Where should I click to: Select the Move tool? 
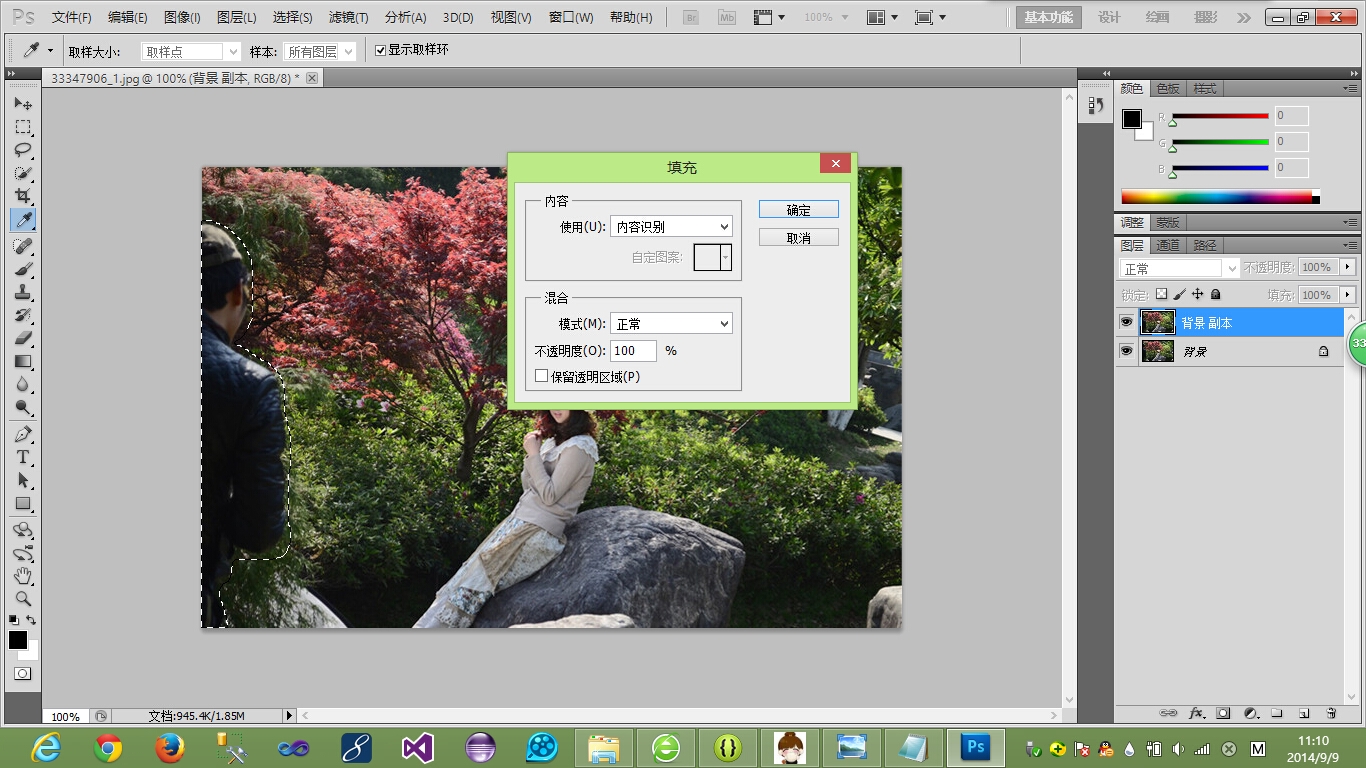(x=22, y=104)
